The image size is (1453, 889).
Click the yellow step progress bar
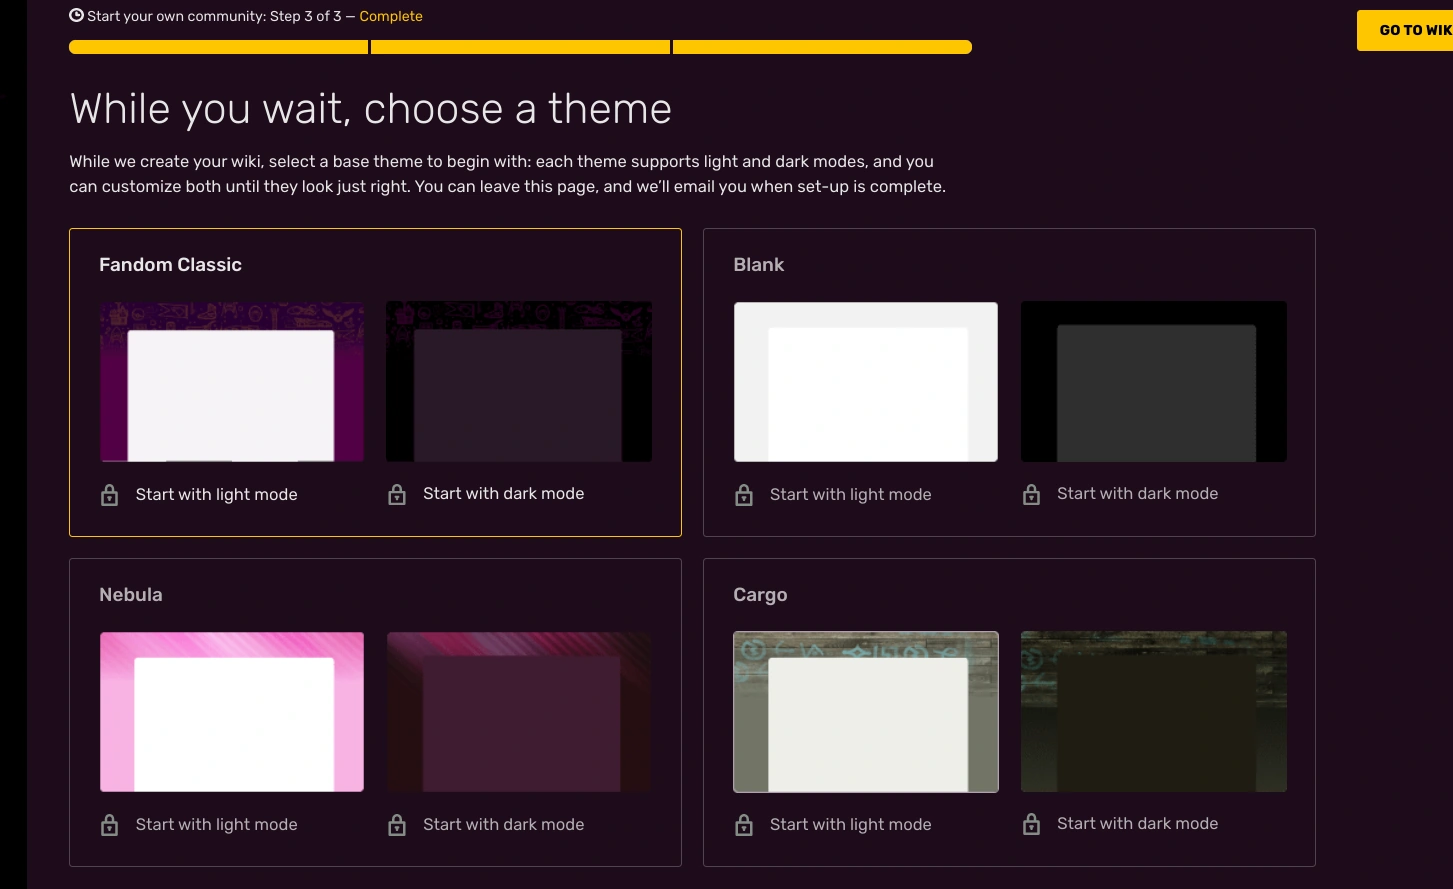tap(520, 47)
